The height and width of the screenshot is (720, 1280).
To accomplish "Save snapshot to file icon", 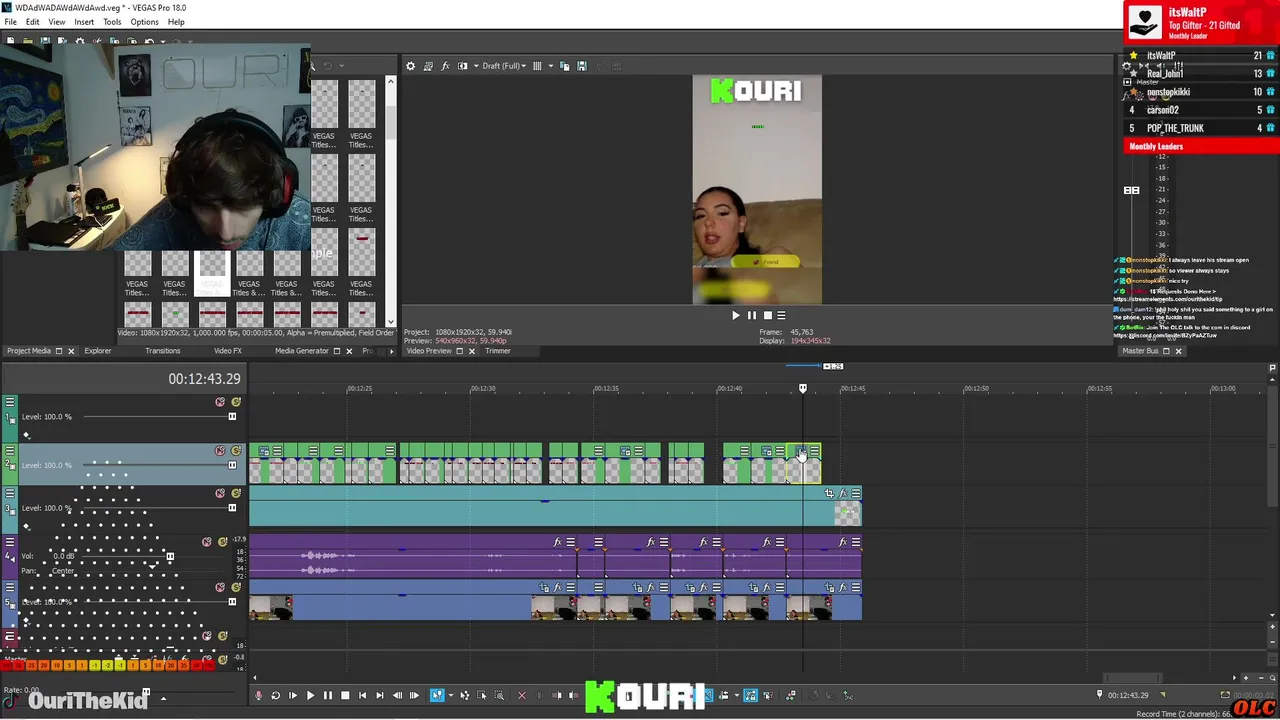I will (582, 66).
